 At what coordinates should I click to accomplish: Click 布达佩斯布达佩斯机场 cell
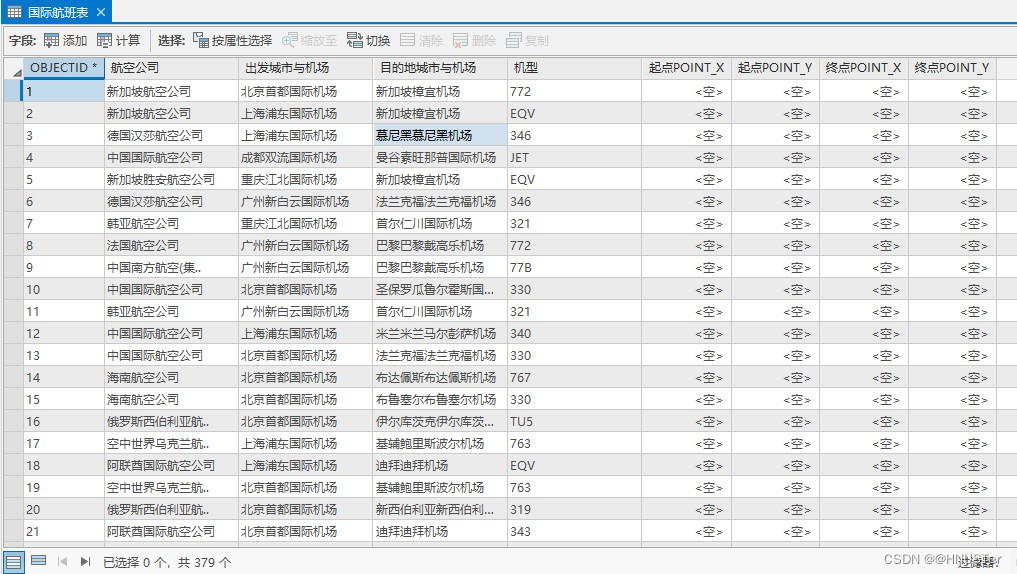440,377
